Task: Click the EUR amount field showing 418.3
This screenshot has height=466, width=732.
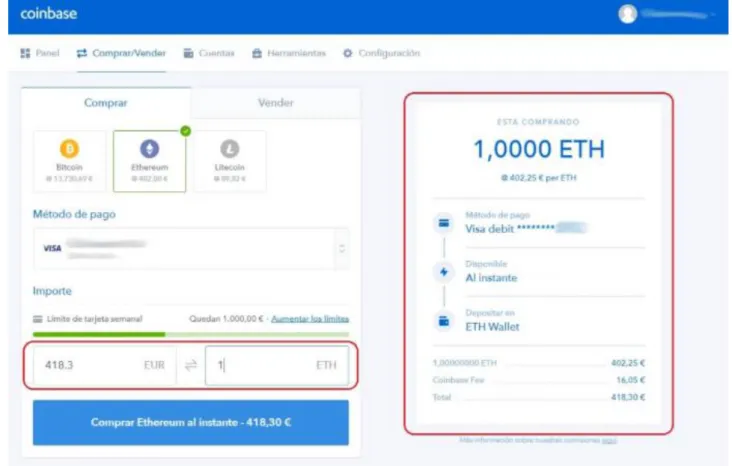Action: (105, 365)
